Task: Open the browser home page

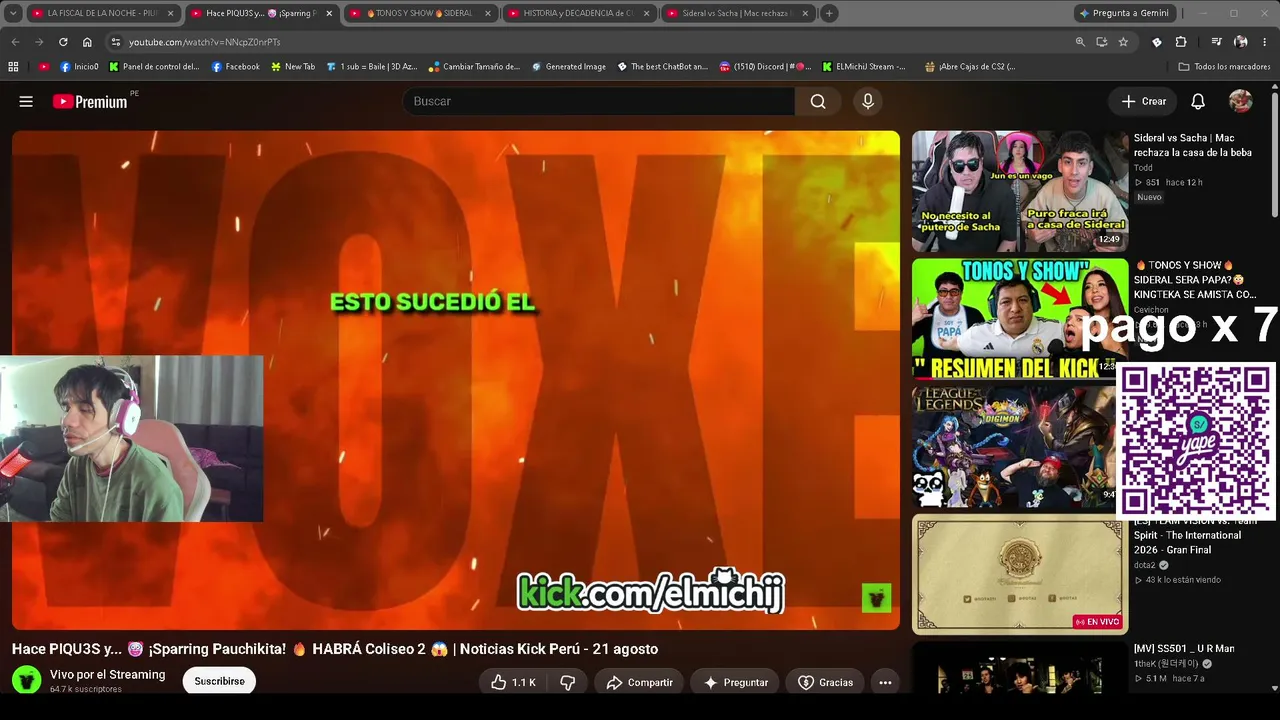Action: (87, 42)
